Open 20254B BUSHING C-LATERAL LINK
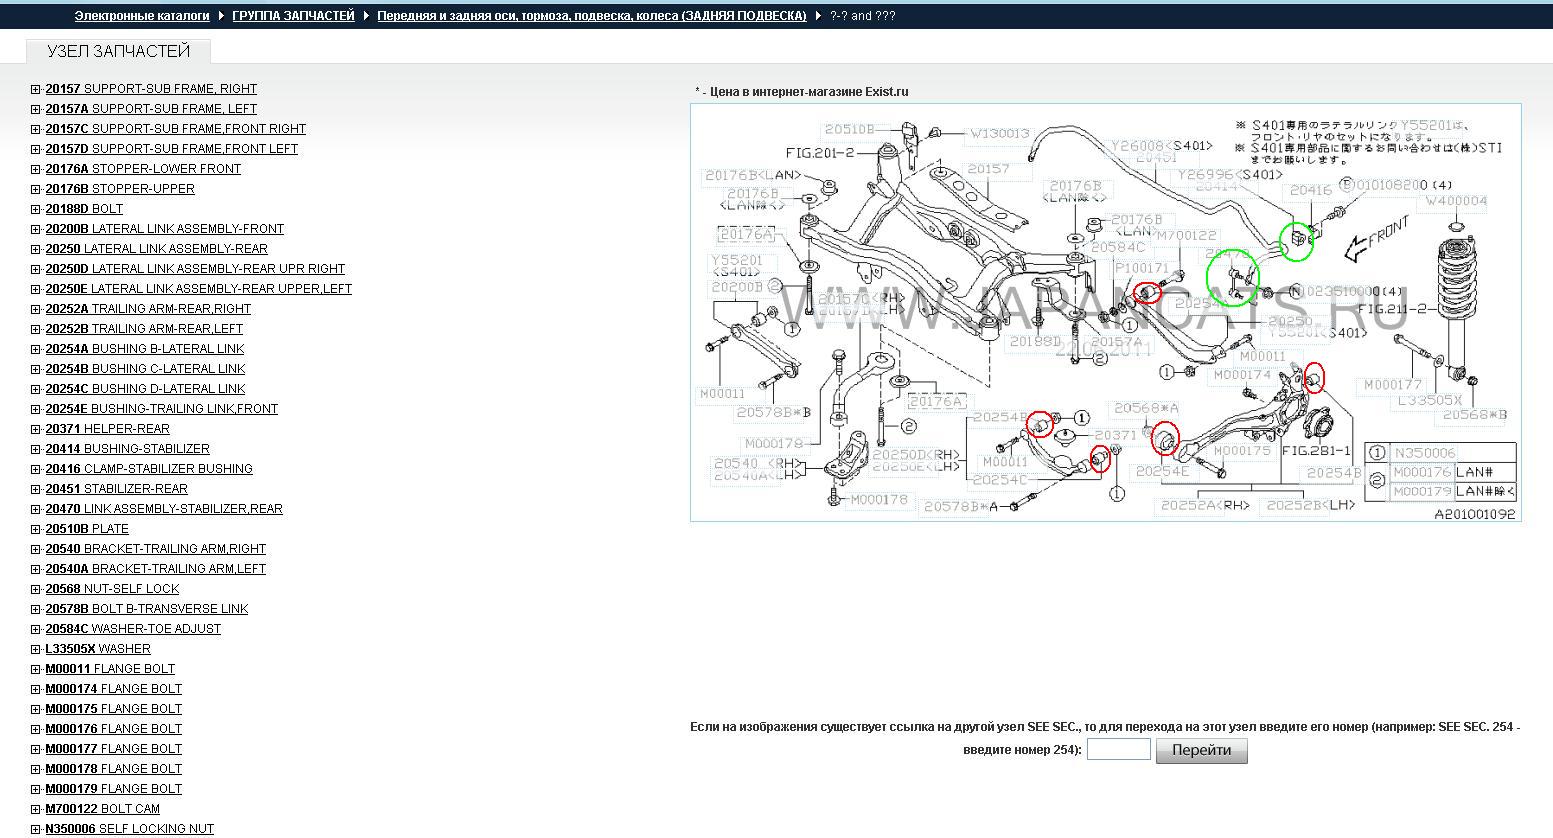 click(145, 369)
